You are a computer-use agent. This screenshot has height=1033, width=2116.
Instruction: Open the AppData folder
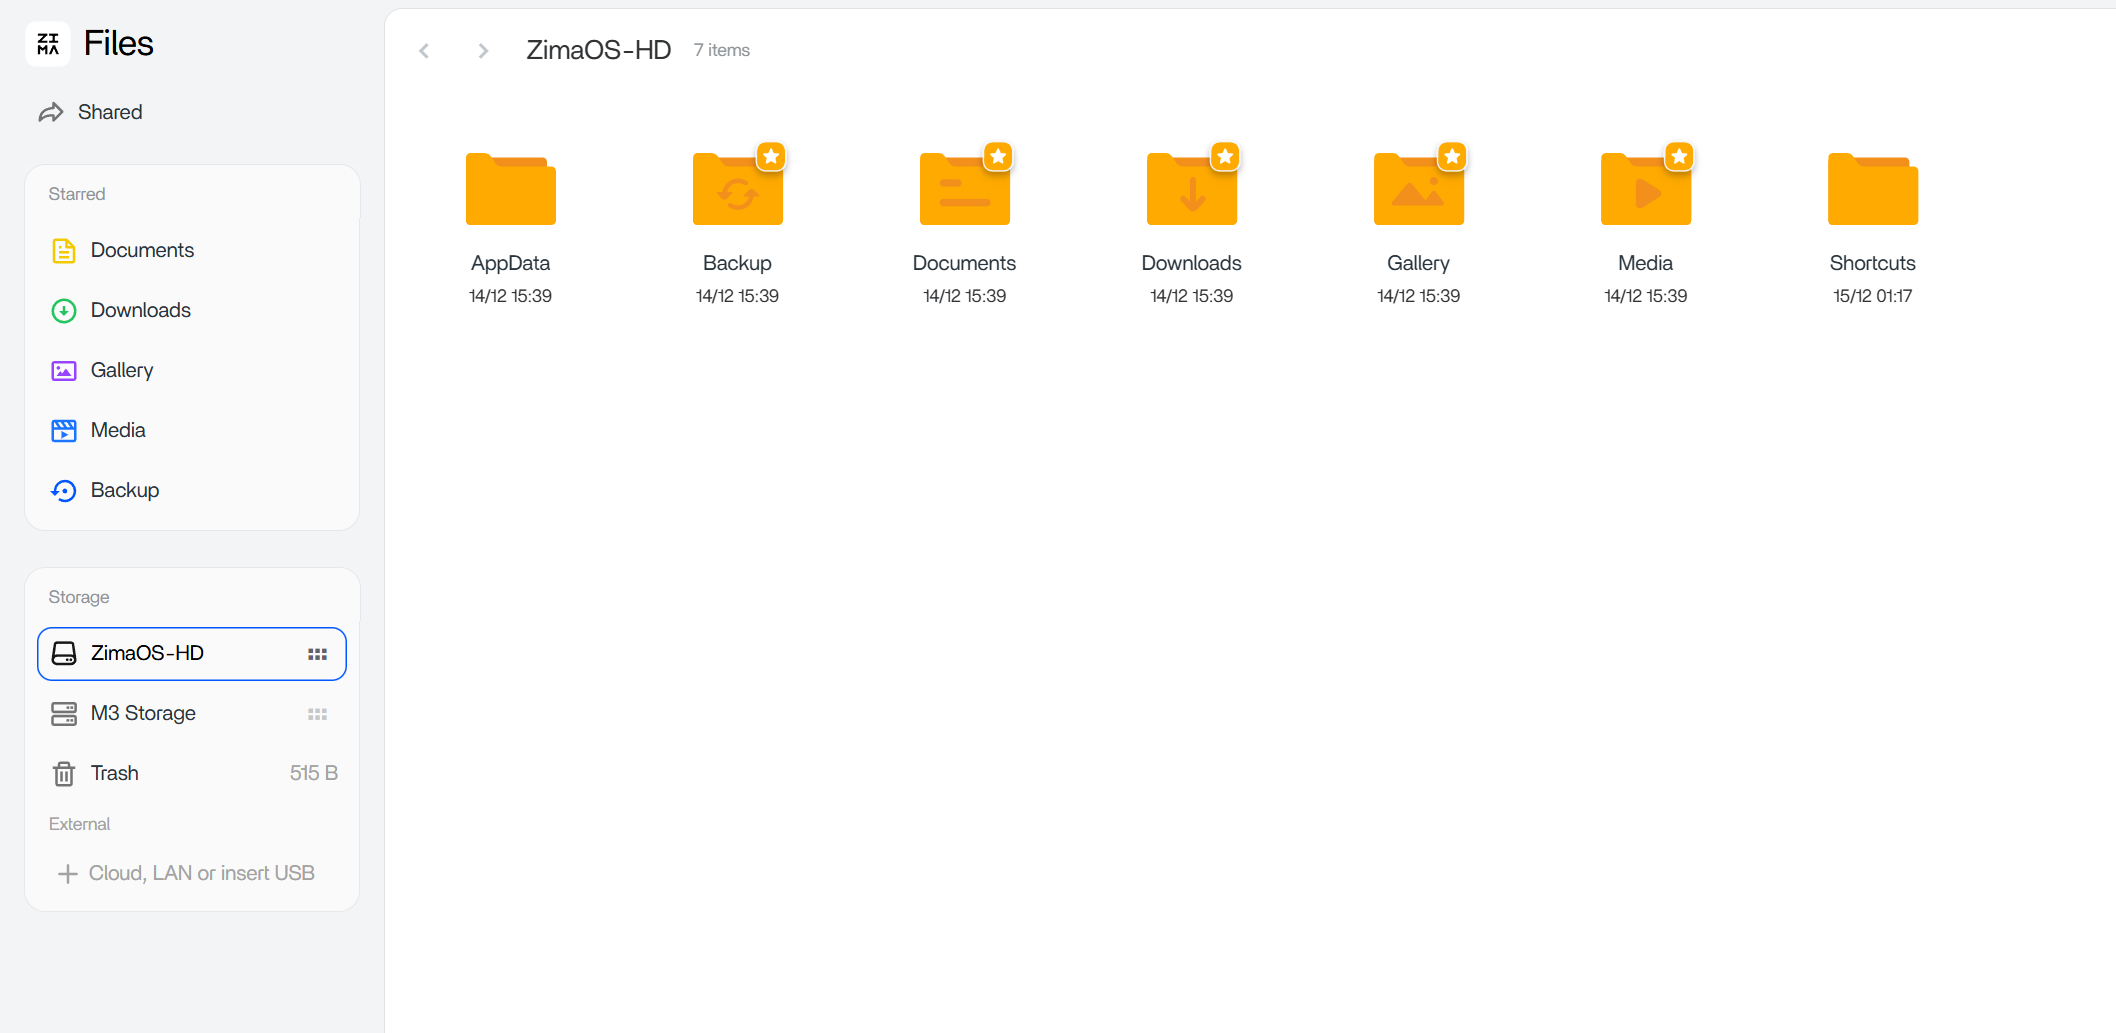510,190
